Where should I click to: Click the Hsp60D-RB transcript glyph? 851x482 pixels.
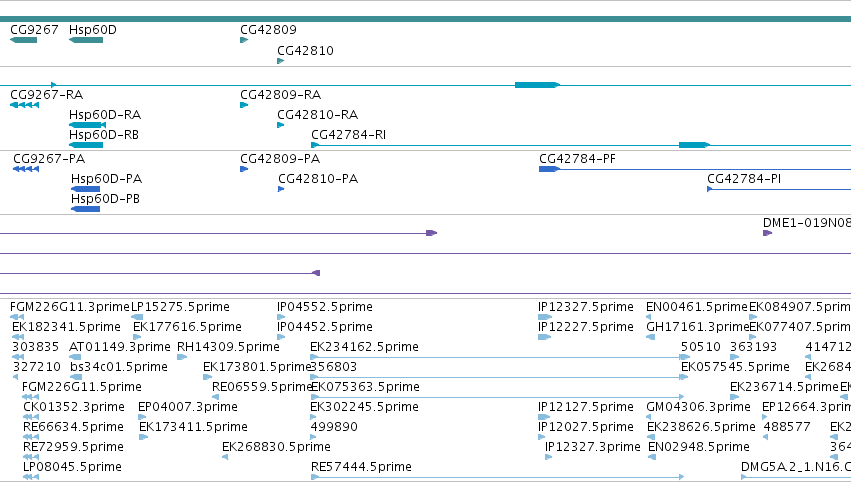tap(86, 145)
